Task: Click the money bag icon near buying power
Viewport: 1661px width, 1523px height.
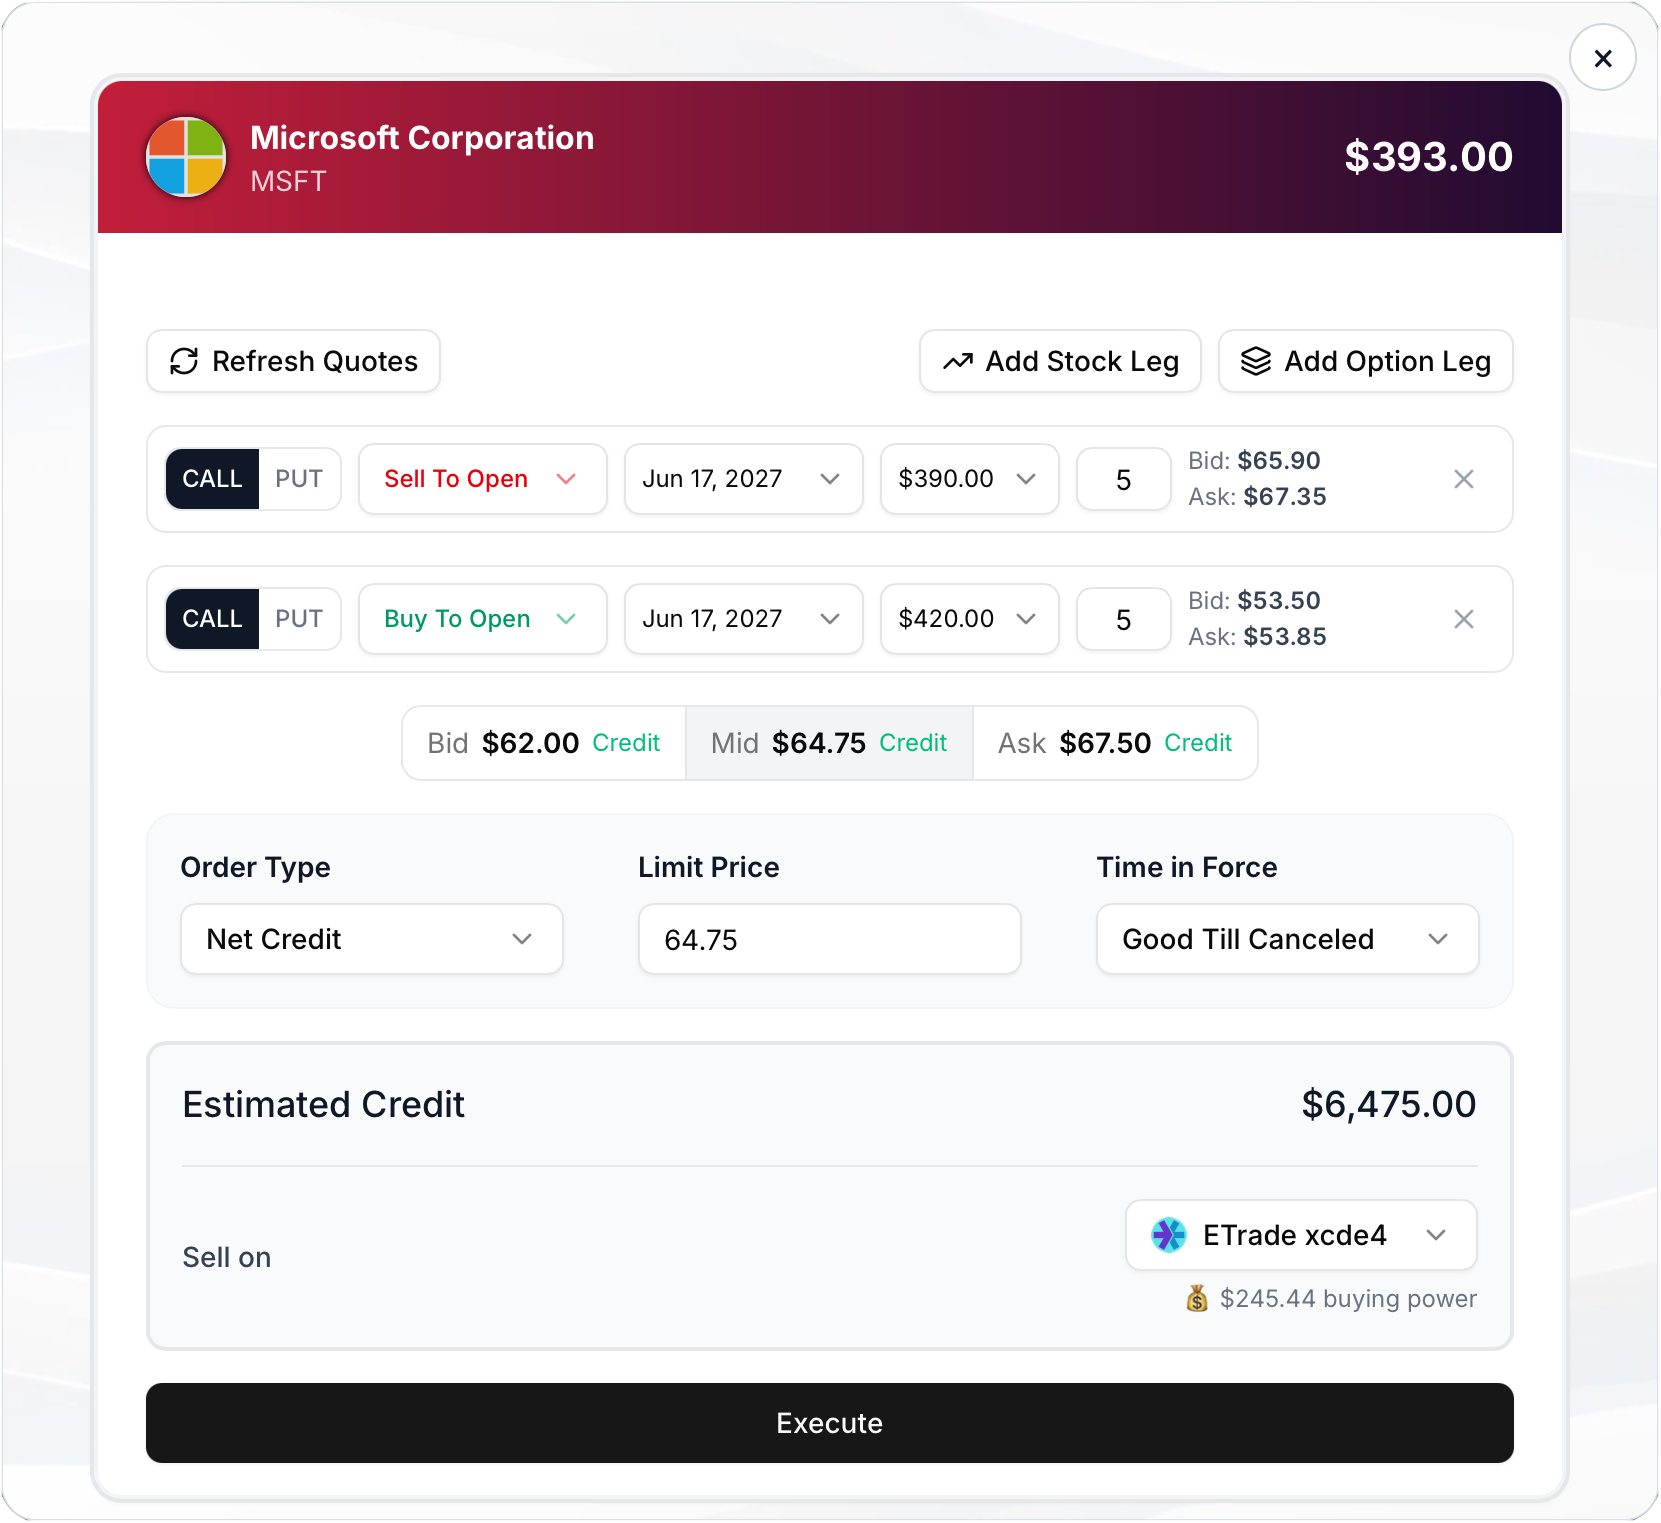Action: (x=1196, y=1298)
